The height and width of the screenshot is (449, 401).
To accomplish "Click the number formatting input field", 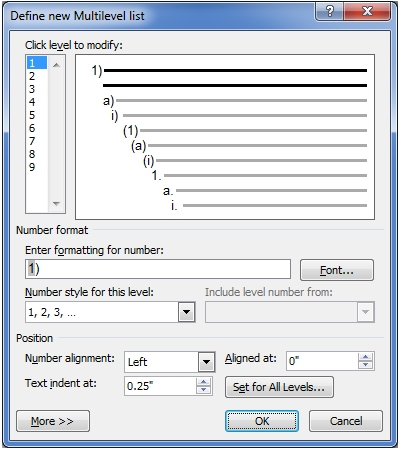I will click(x=158, y=269).
